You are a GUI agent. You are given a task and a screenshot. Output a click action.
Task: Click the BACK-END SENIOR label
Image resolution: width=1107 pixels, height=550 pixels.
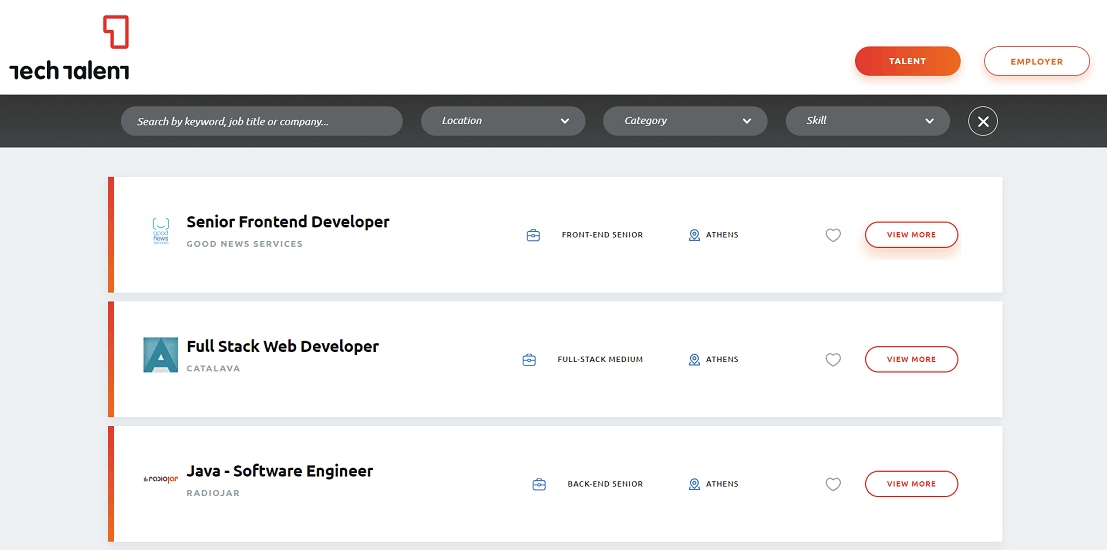point(605,484)
